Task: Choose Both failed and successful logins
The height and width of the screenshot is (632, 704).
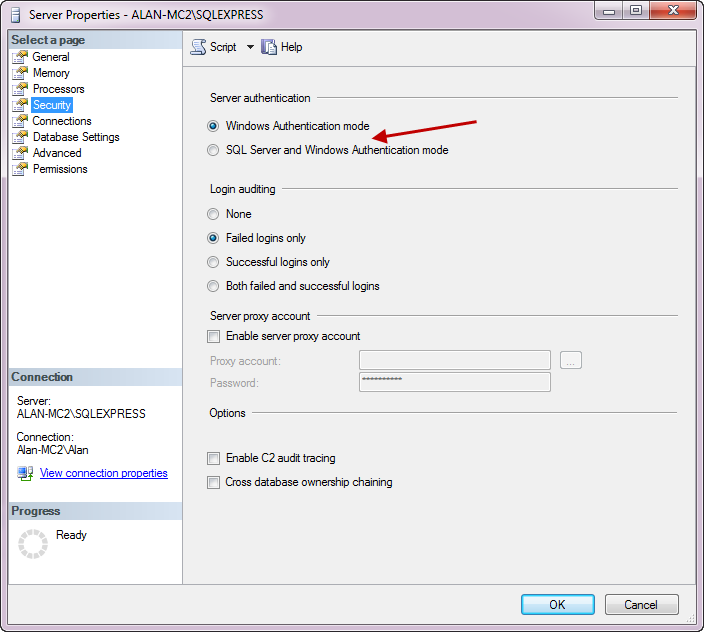Action: point(212,286)
